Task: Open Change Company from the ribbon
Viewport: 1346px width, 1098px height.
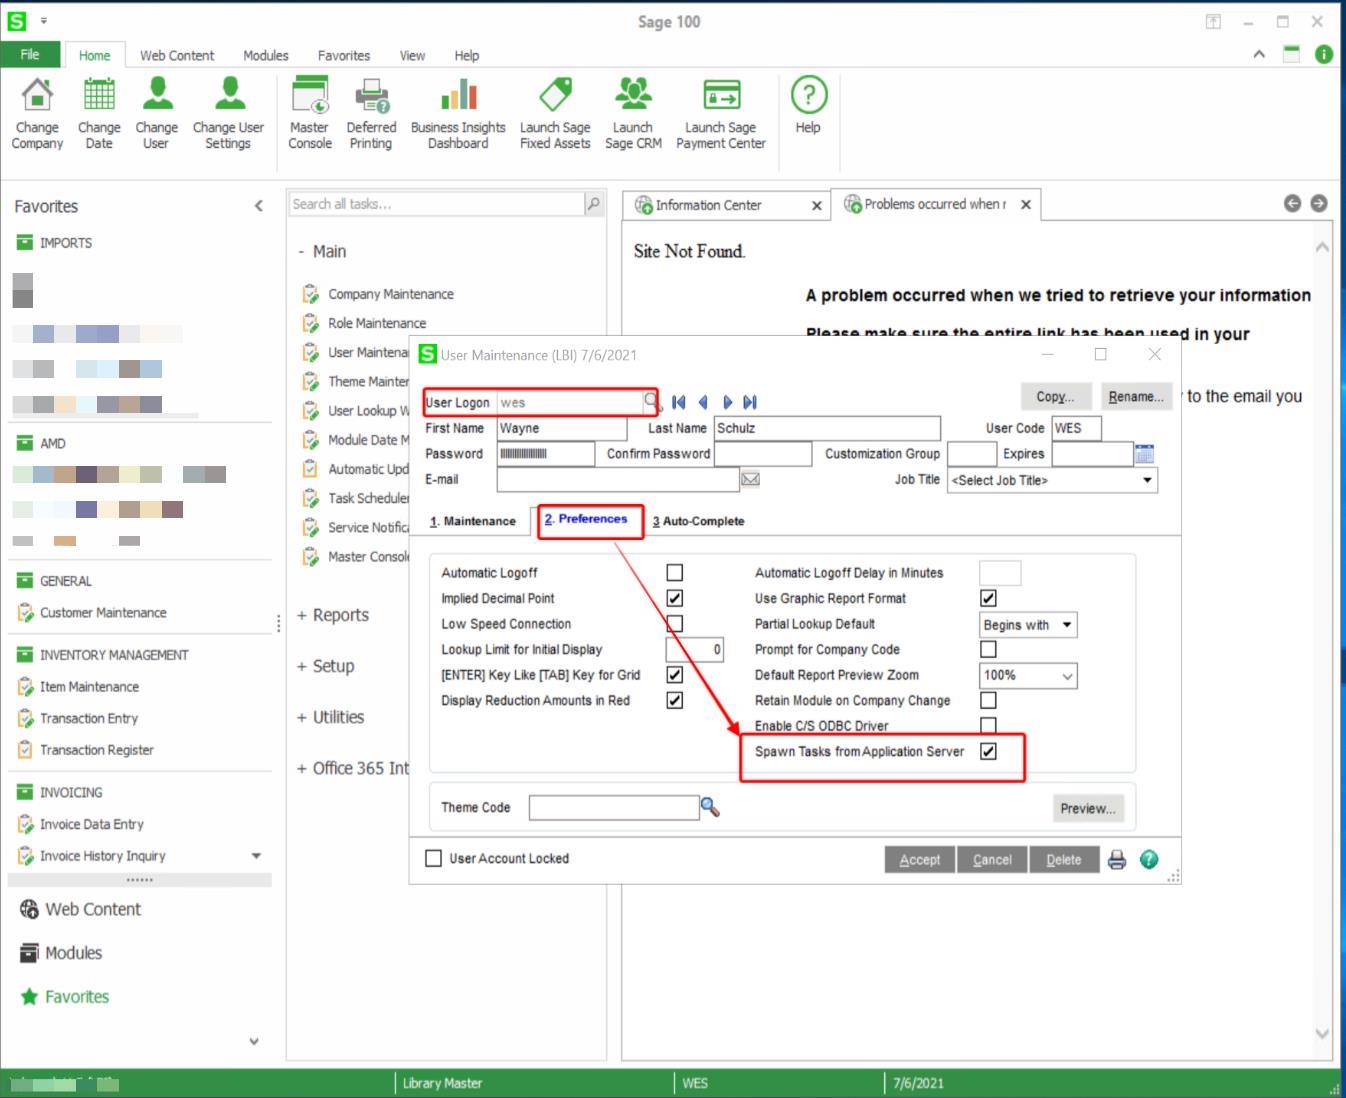Action: (x=37, y=114)
